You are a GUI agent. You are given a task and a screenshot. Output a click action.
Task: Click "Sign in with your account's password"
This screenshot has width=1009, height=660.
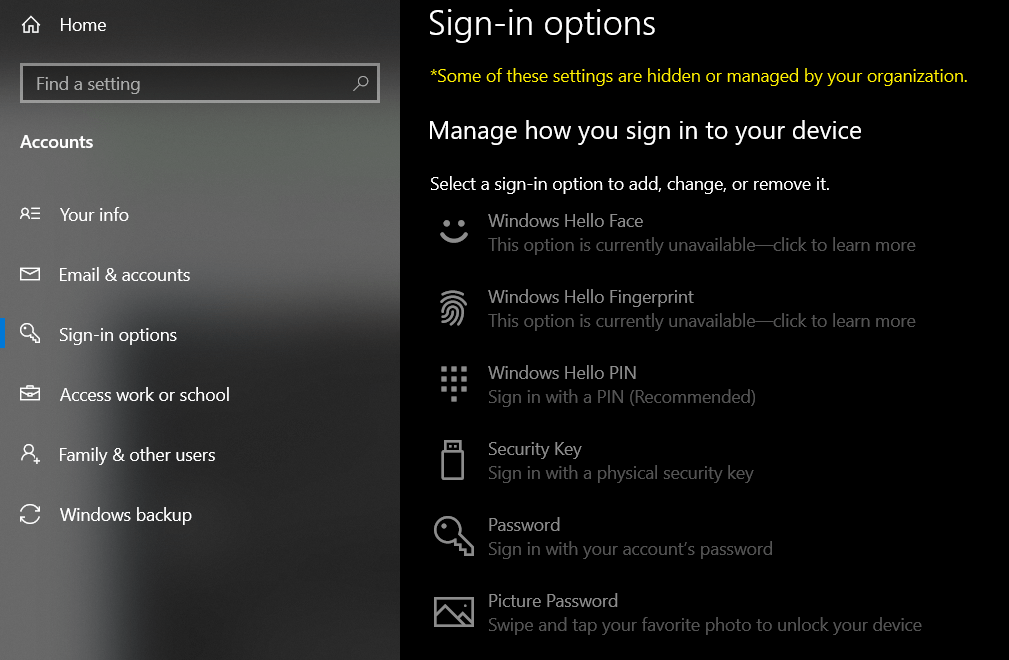click(x=630, y=549)
